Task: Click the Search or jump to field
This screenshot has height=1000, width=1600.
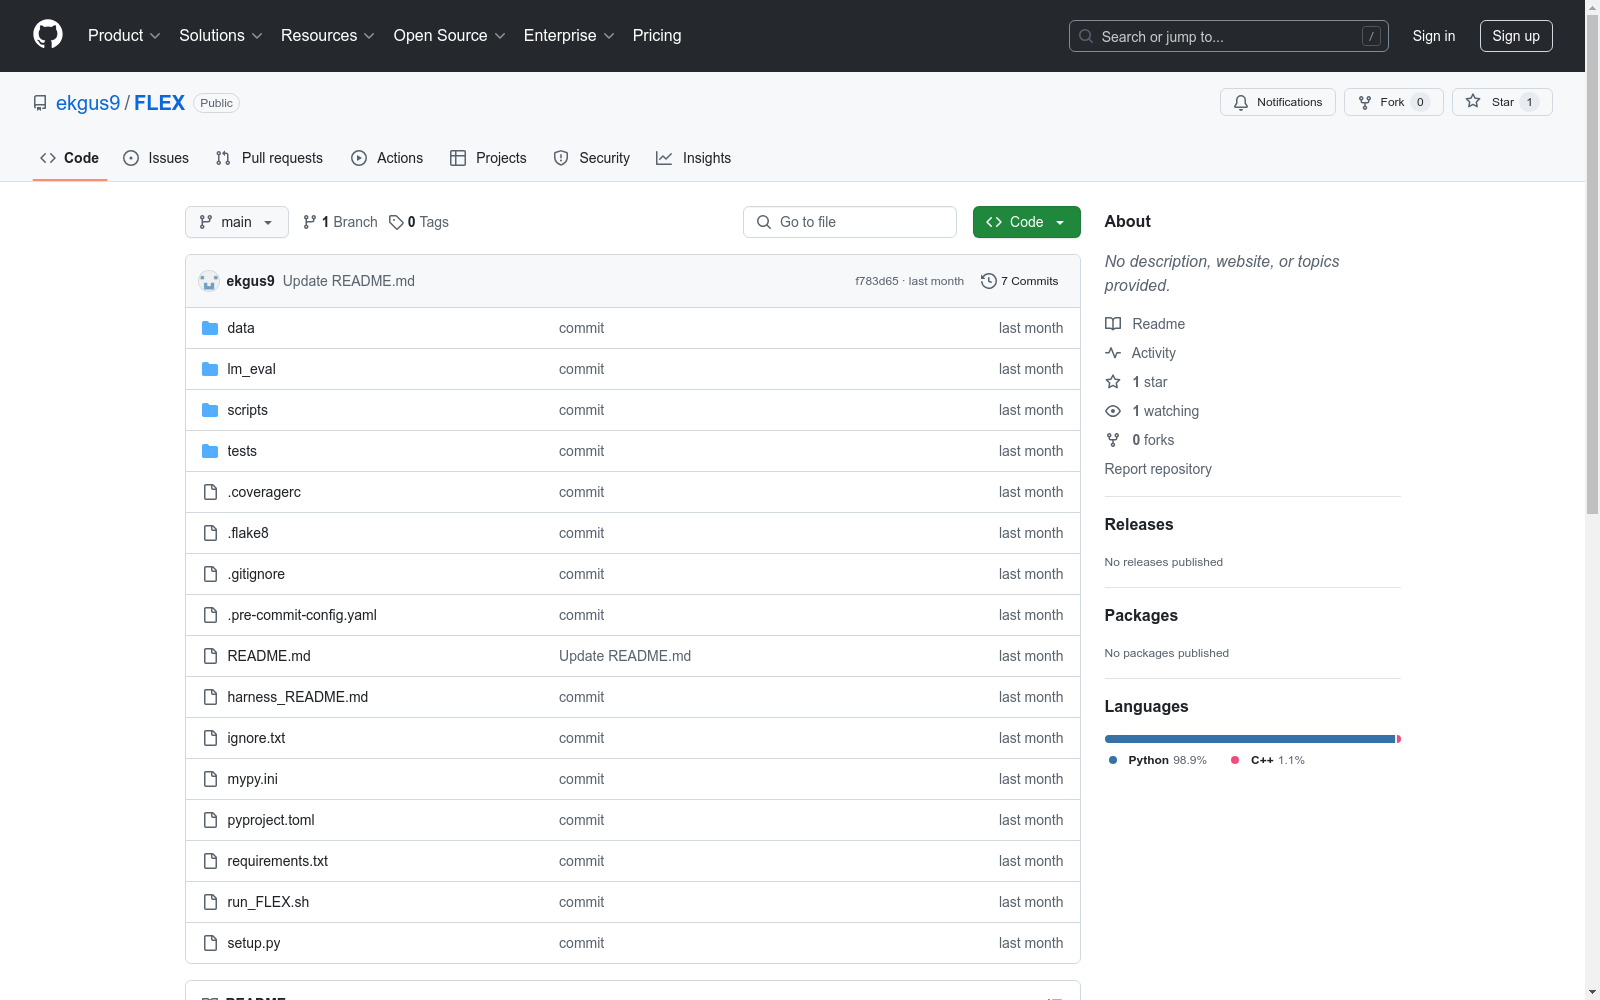Action: [1229, 36]
